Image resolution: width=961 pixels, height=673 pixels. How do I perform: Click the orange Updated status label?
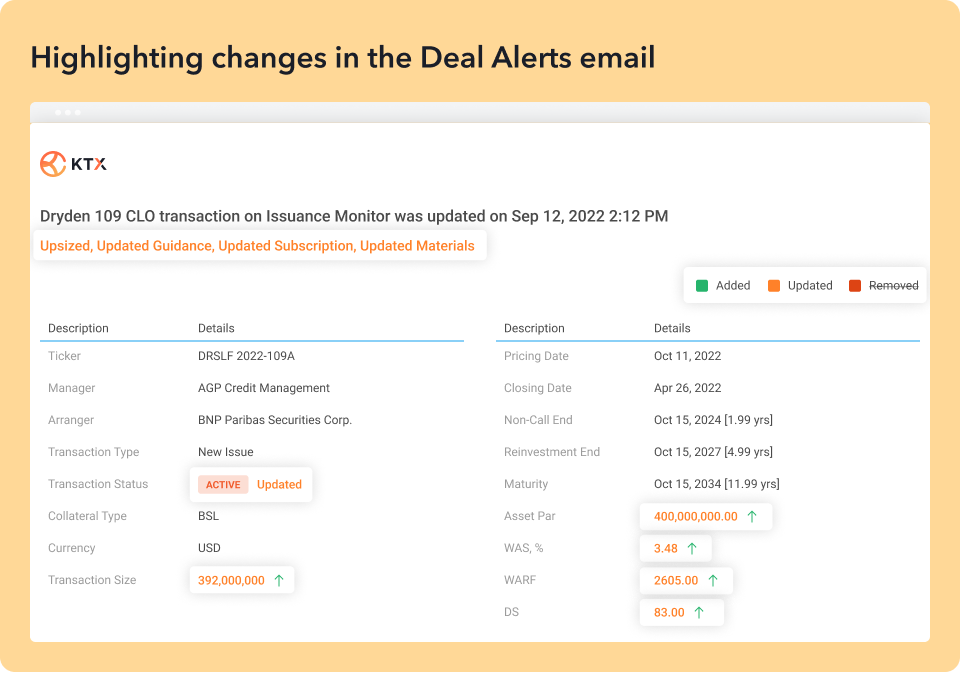pyautogui.click(x=279, y=484)
